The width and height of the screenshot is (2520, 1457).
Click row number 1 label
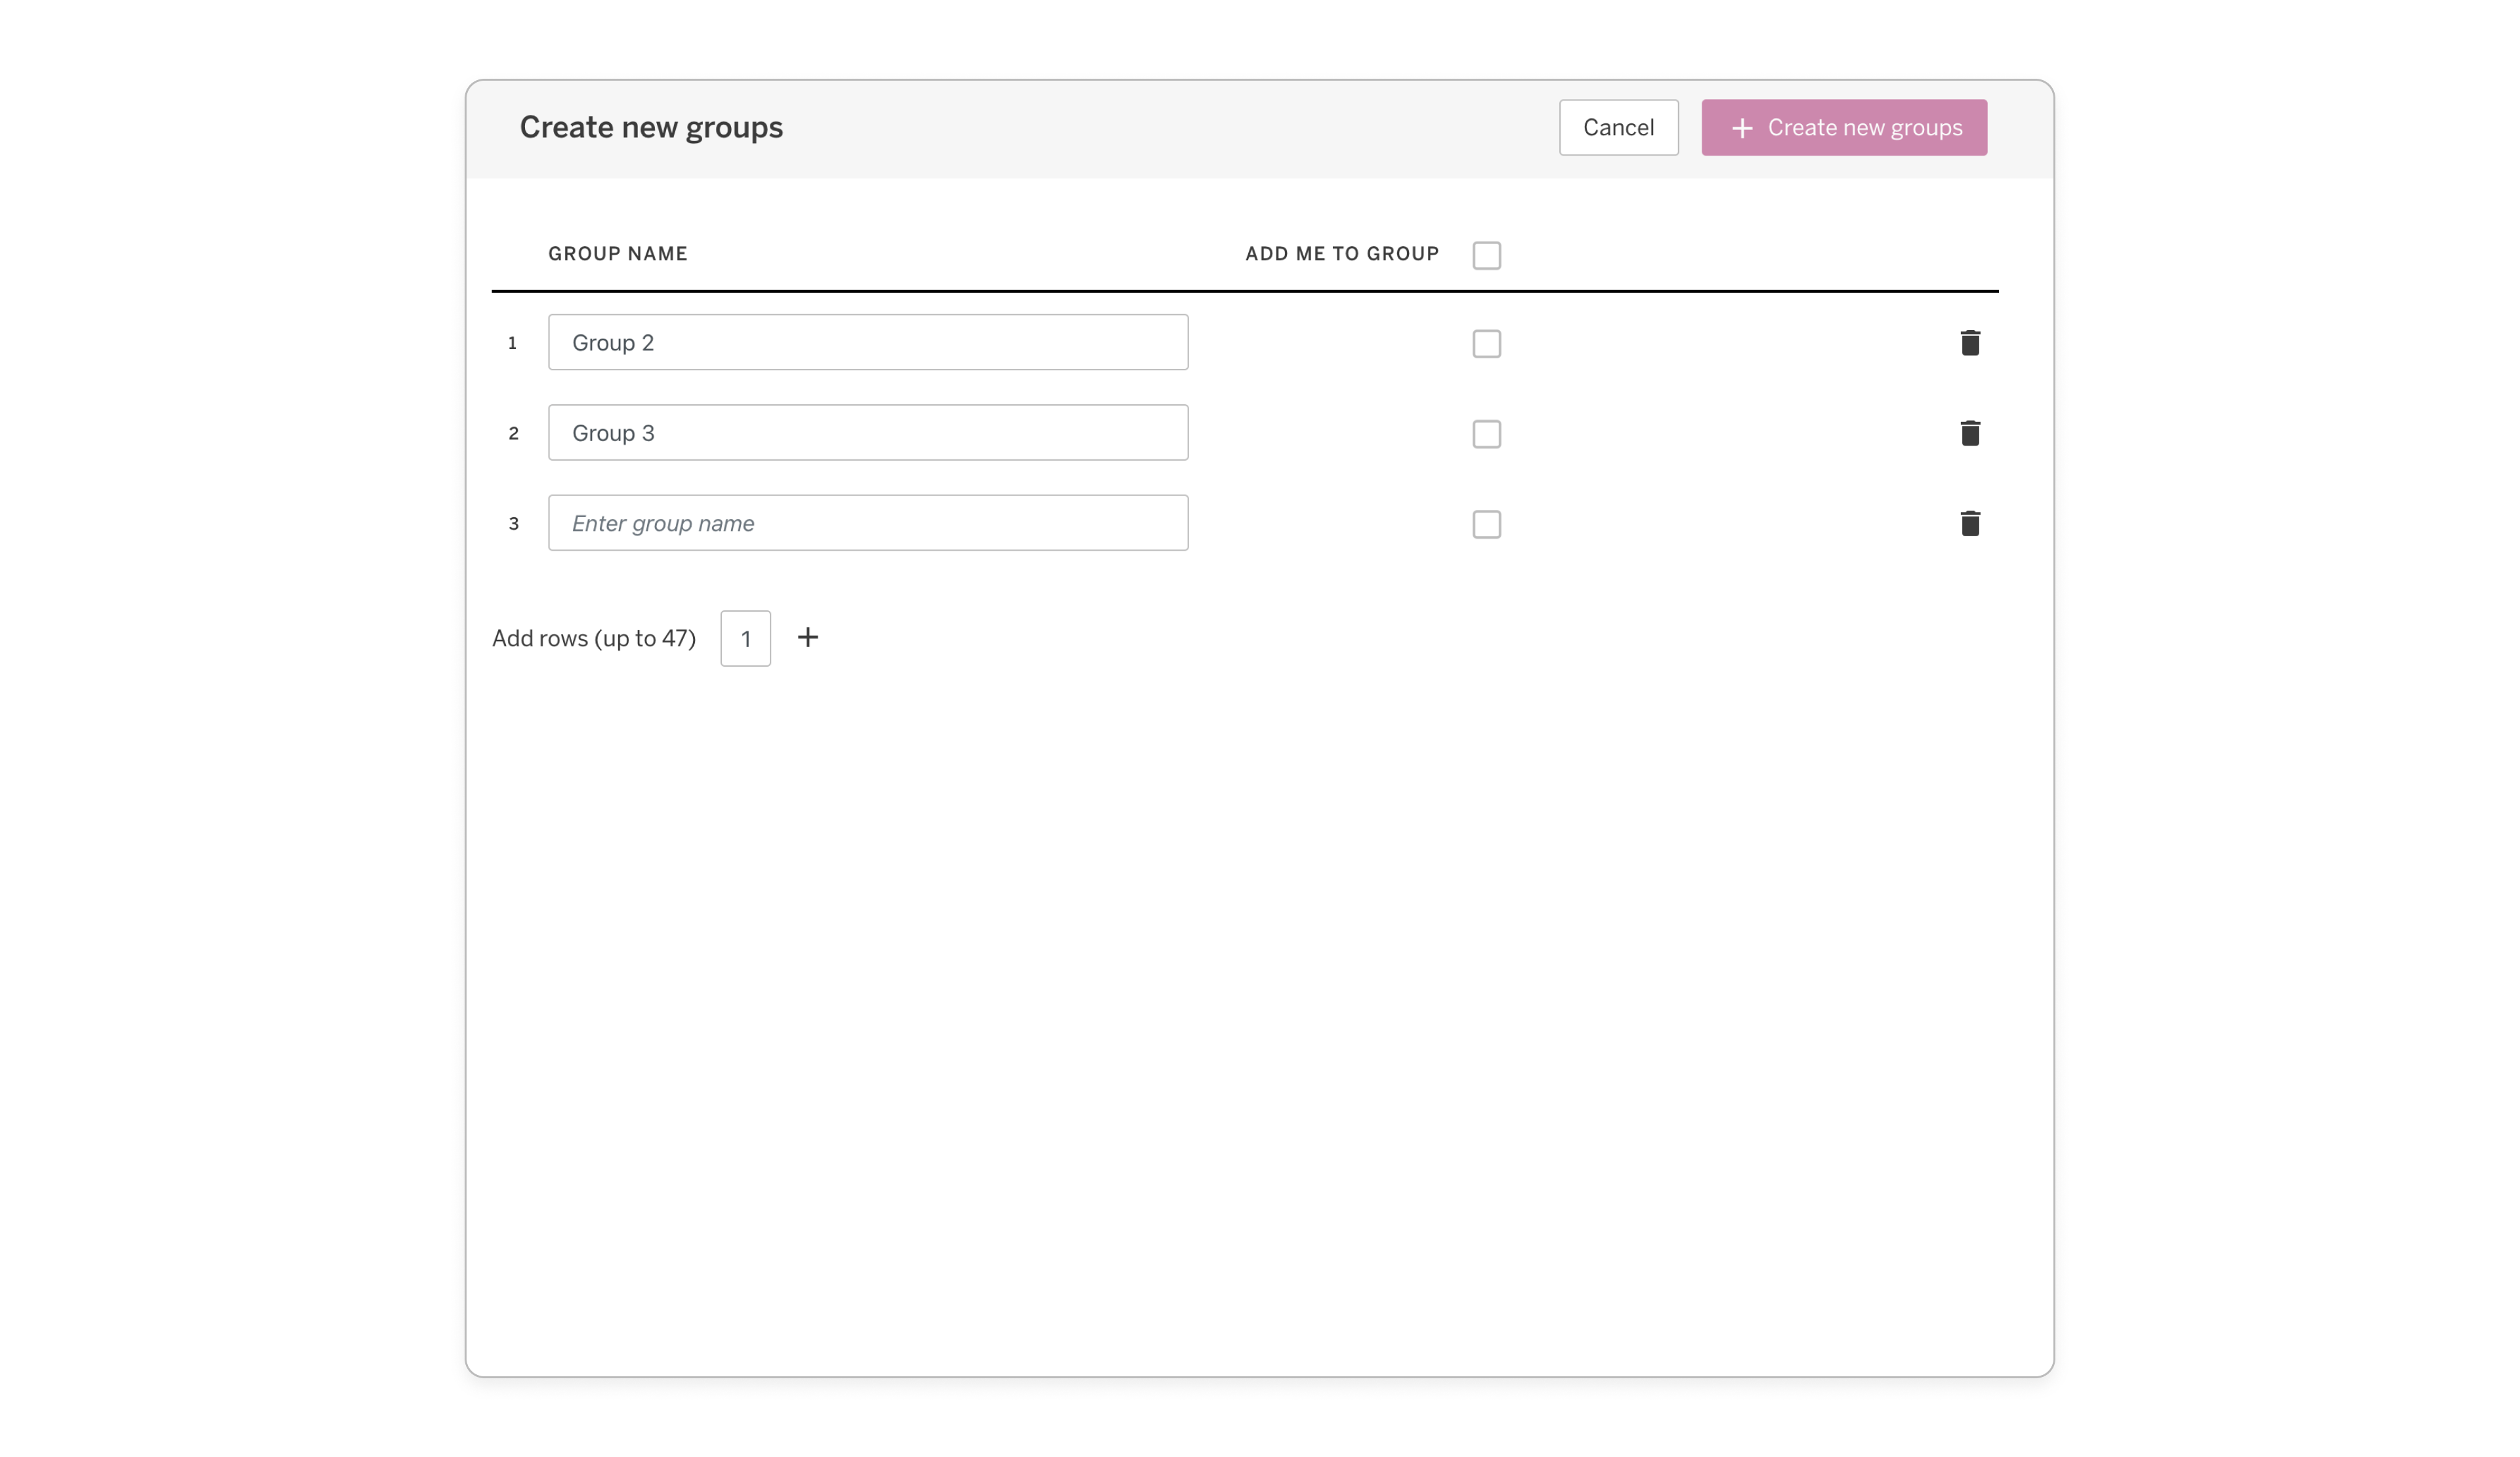(513, 343)
